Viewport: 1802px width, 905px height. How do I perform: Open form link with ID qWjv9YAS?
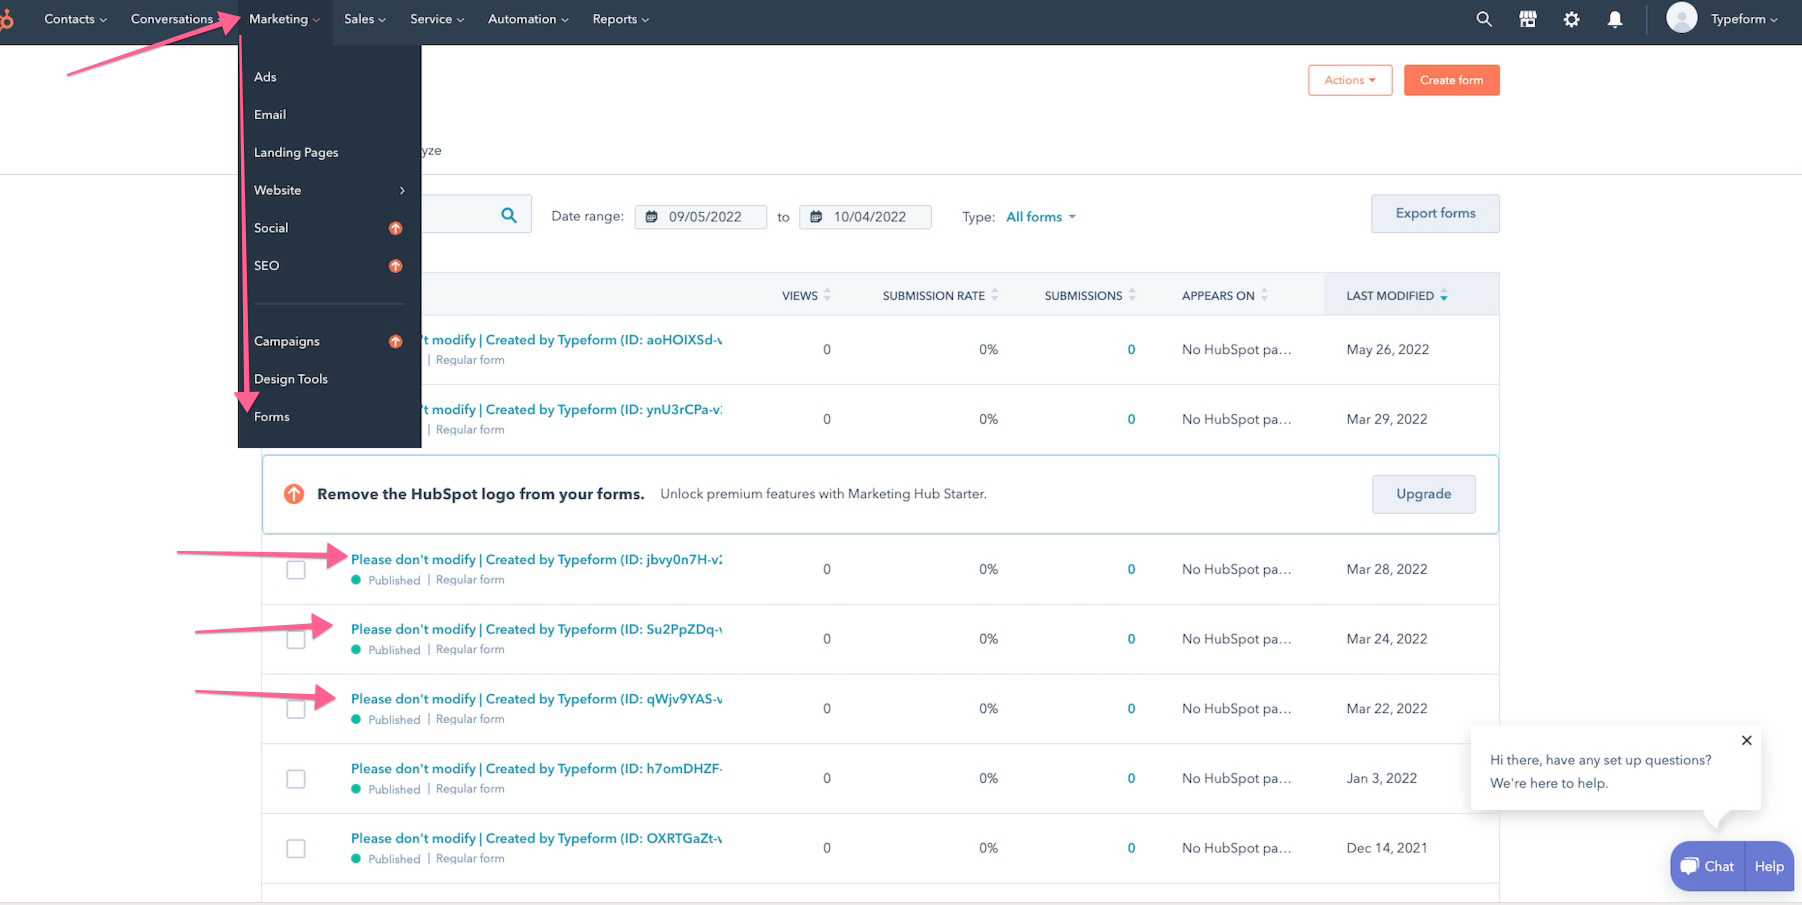point(536,699)
